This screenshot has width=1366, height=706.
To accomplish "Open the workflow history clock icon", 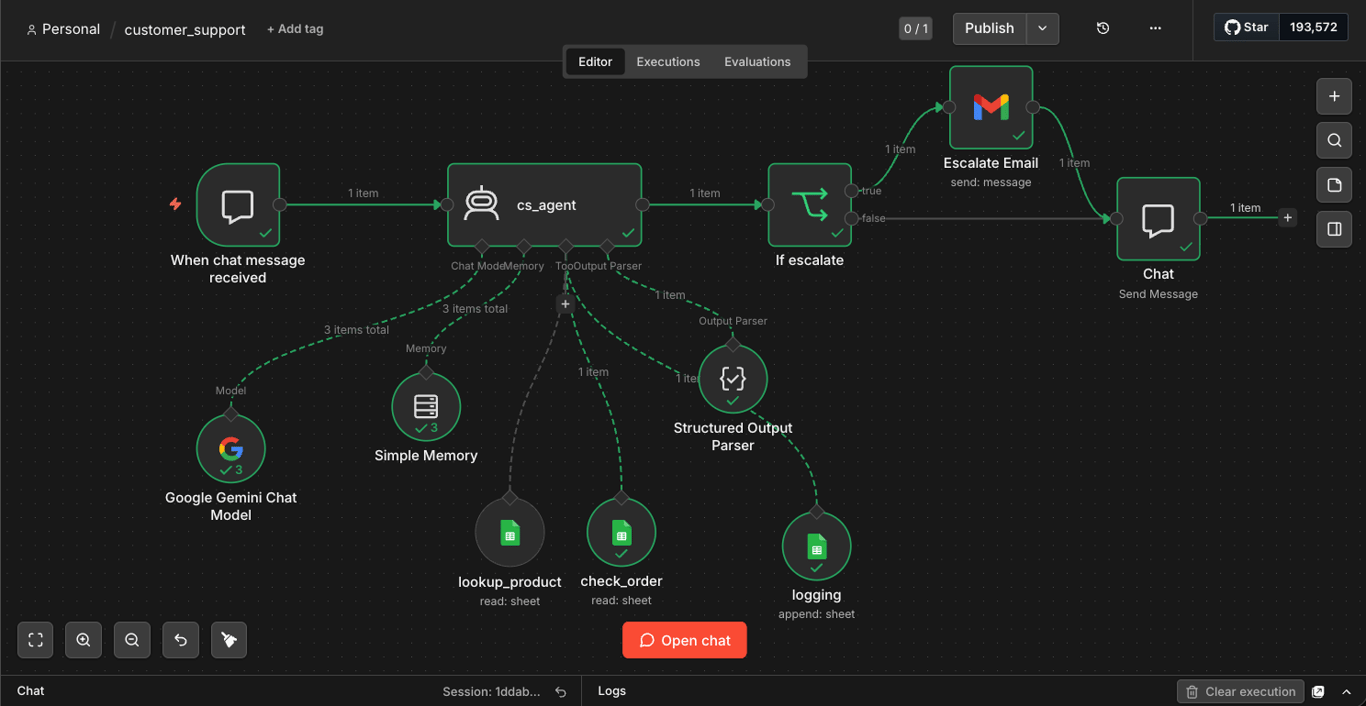I will [1103, 28].
